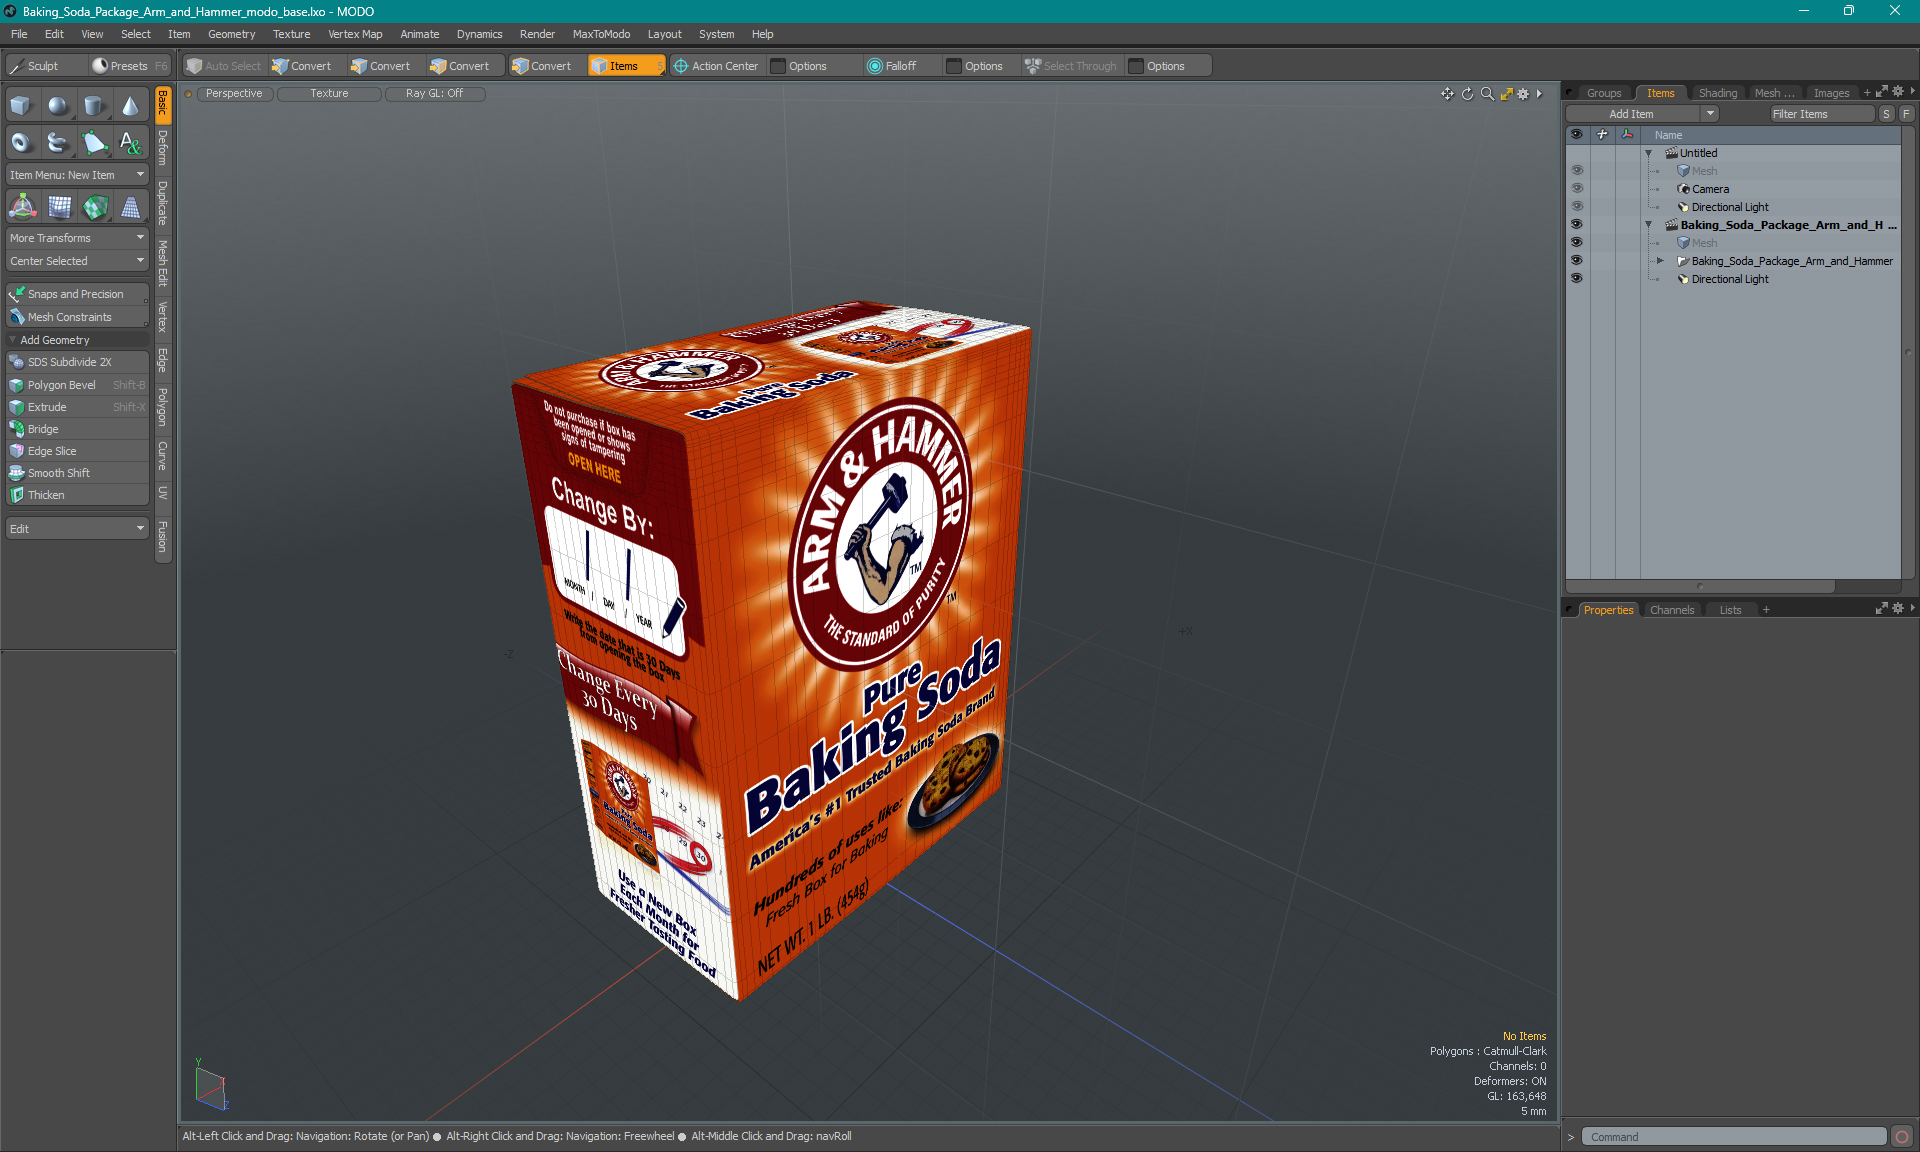Viewport: 1920px width, 1152px height.
Task: Click the soft bend grid tool icon
Action: click(x=59, y=207)
